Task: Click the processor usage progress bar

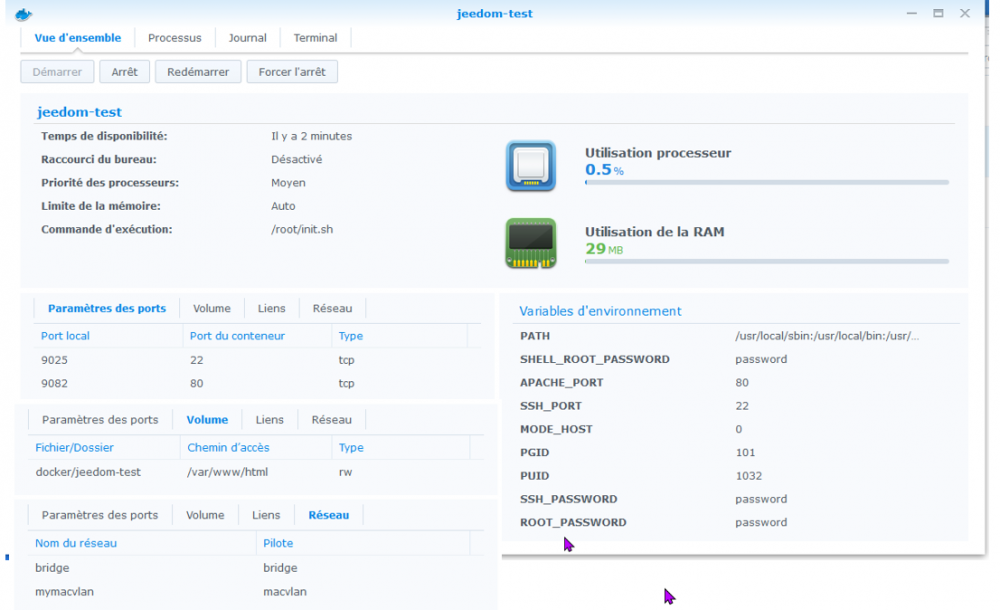Action: (766, 183)
